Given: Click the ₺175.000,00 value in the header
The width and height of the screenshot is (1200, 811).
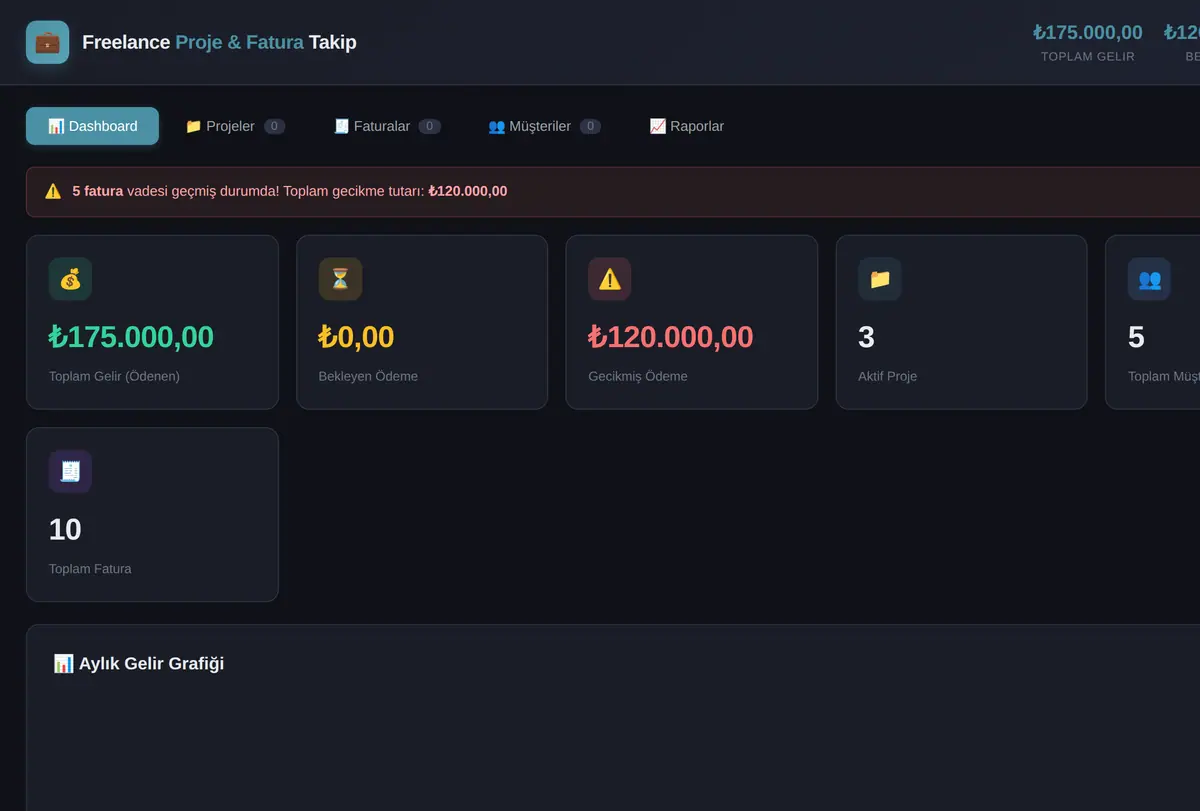Looking at the screenshot, I should click(1088, 33).
